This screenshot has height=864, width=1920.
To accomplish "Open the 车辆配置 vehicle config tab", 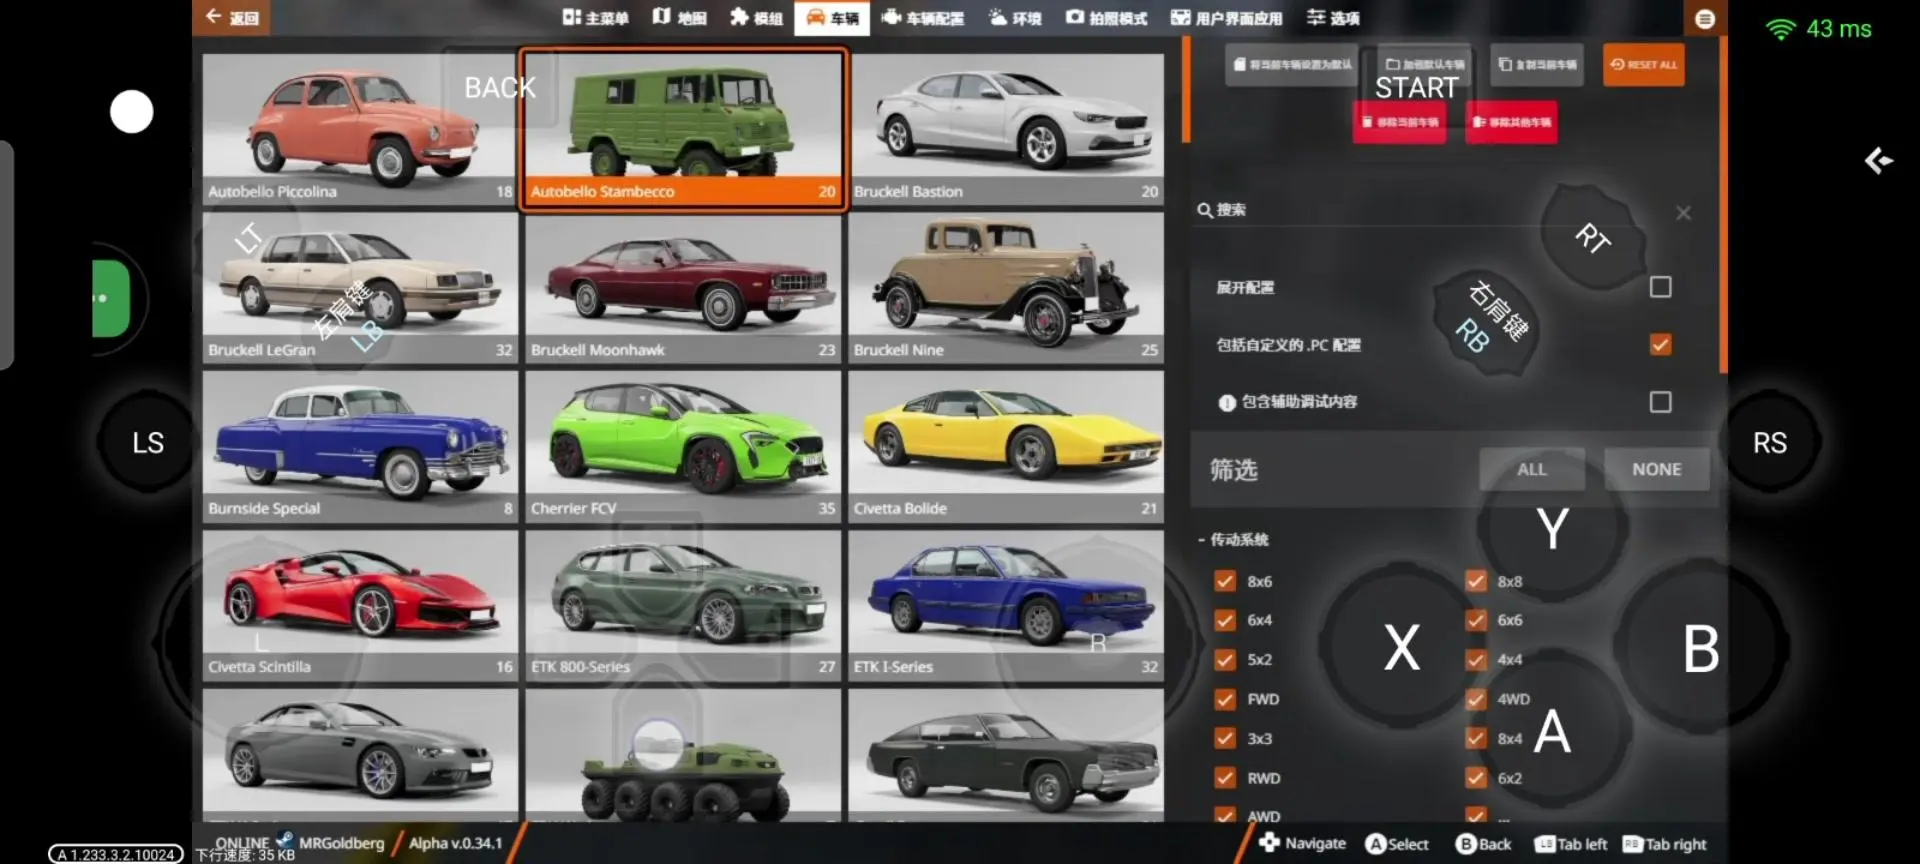I will pyautogui.click(x=922, y=17).
